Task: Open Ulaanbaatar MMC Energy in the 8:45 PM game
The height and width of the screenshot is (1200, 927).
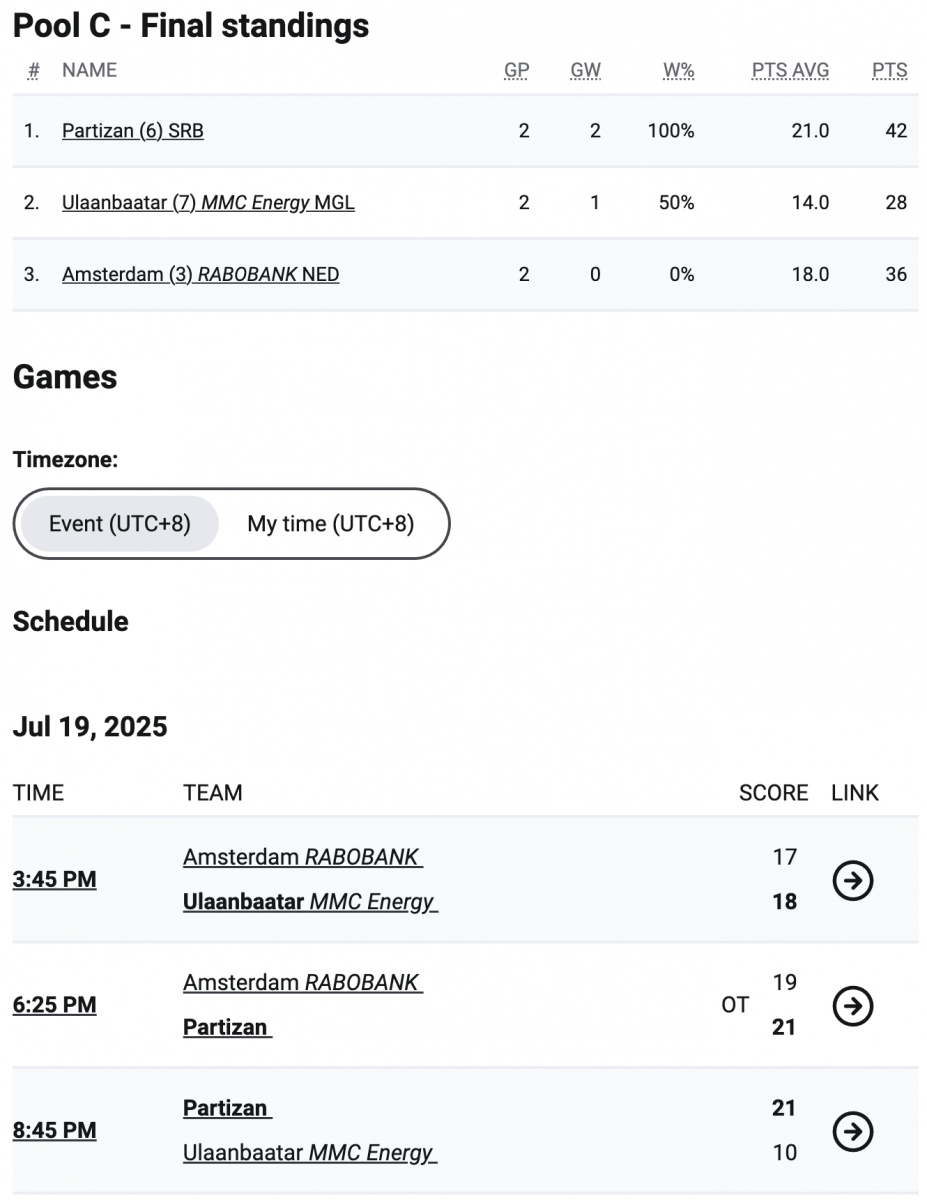Action: point(310,1153)
